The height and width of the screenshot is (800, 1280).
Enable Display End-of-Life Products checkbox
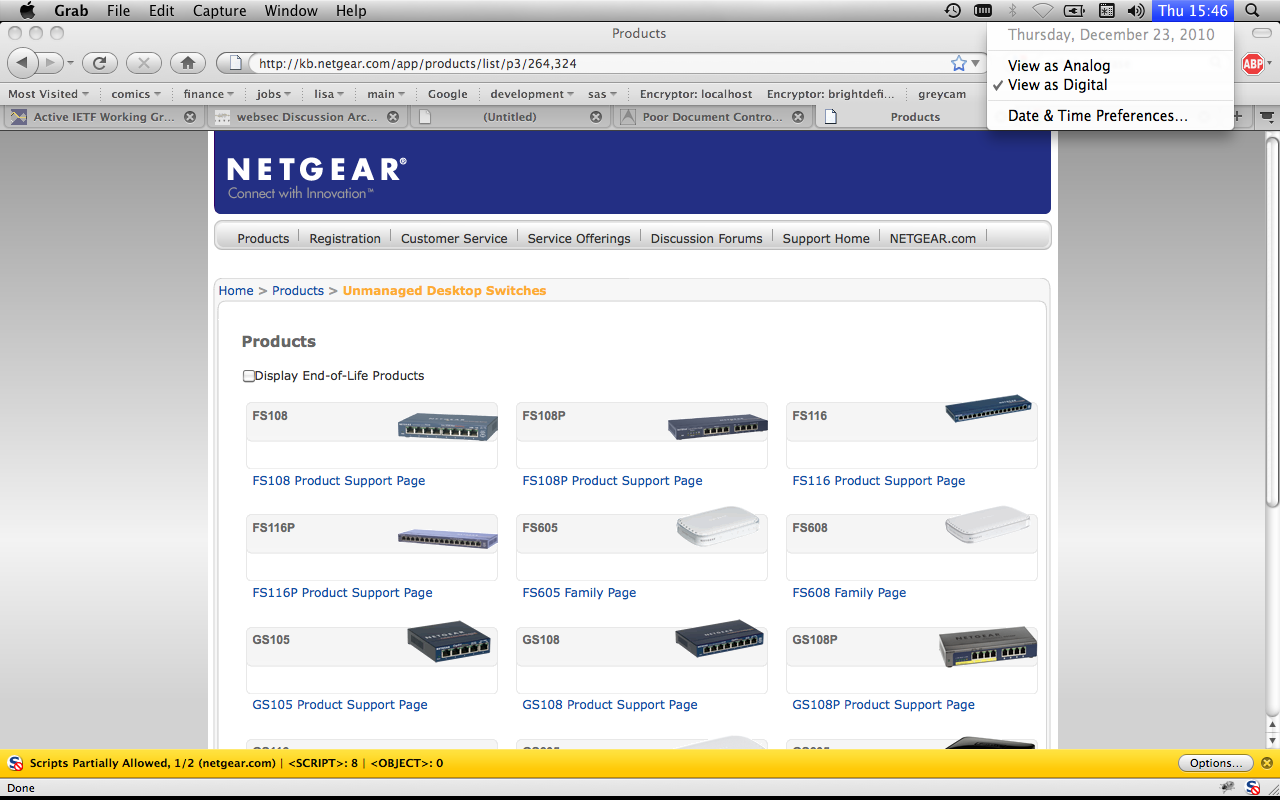point(249,376)
